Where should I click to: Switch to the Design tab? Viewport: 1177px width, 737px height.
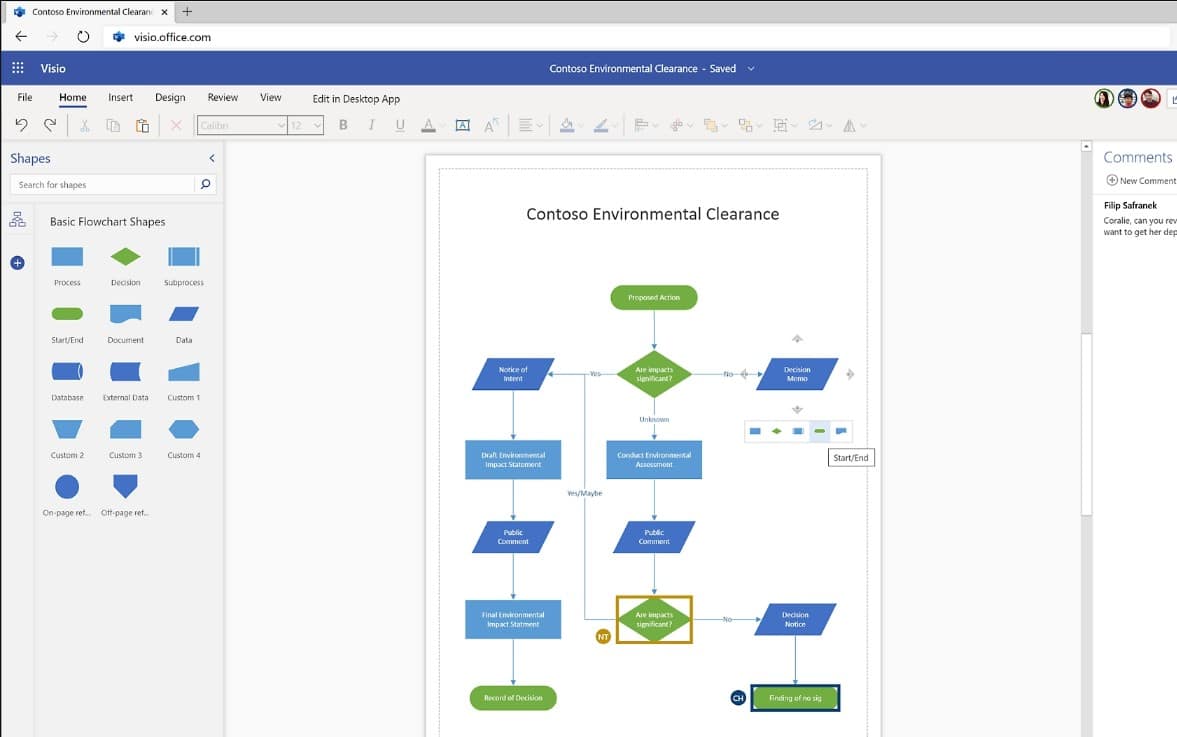click(170, 98)
